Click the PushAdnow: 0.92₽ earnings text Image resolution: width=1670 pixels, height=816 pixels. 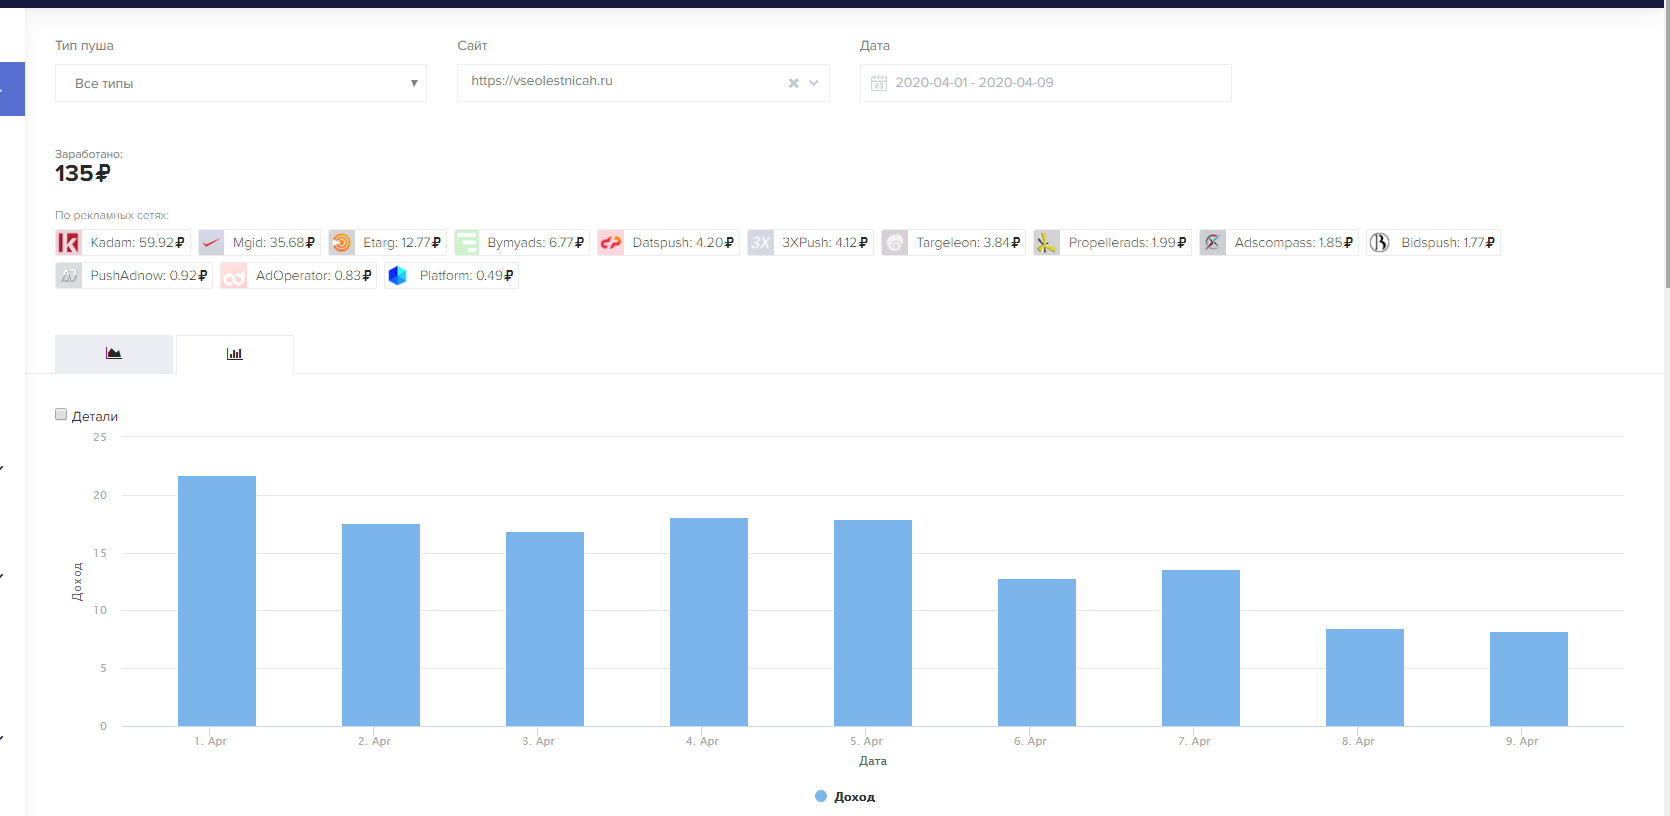(x=149, y=276)
